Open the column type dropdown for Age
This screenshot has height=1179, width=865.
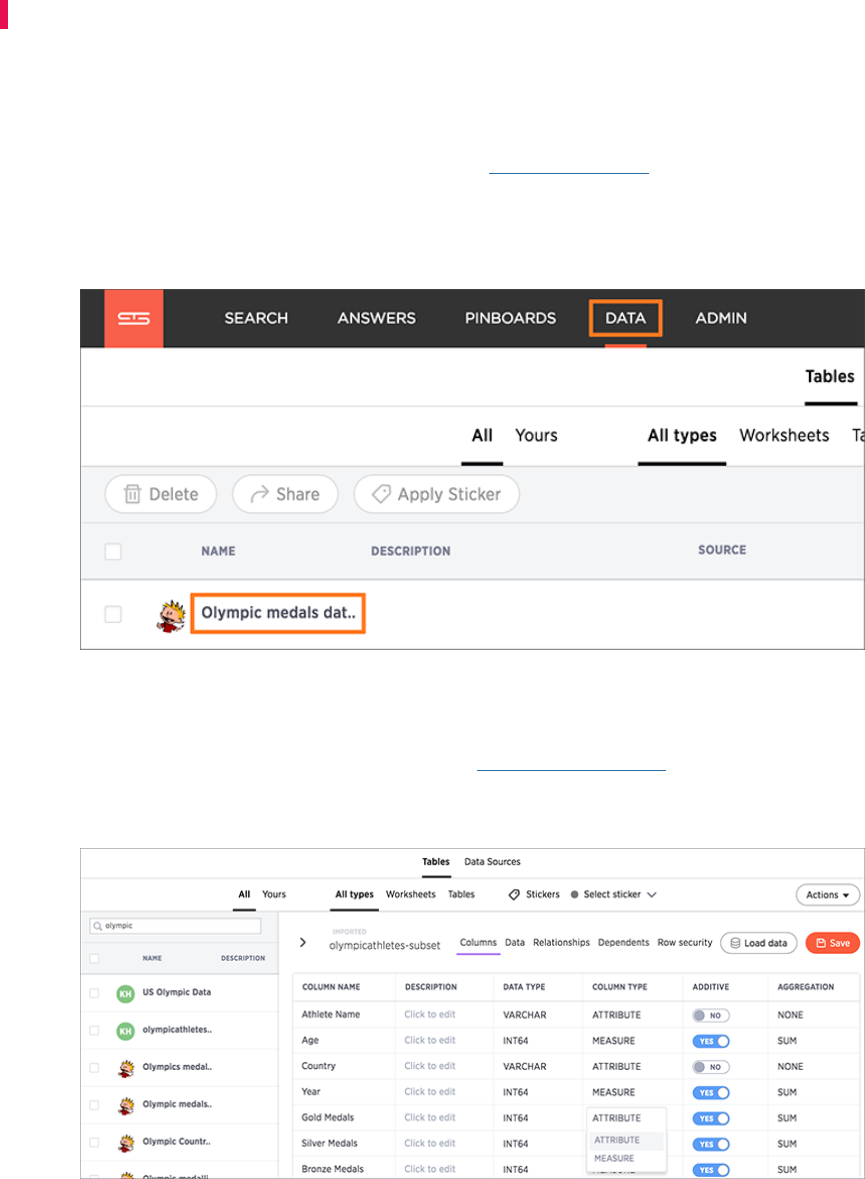614,1041
